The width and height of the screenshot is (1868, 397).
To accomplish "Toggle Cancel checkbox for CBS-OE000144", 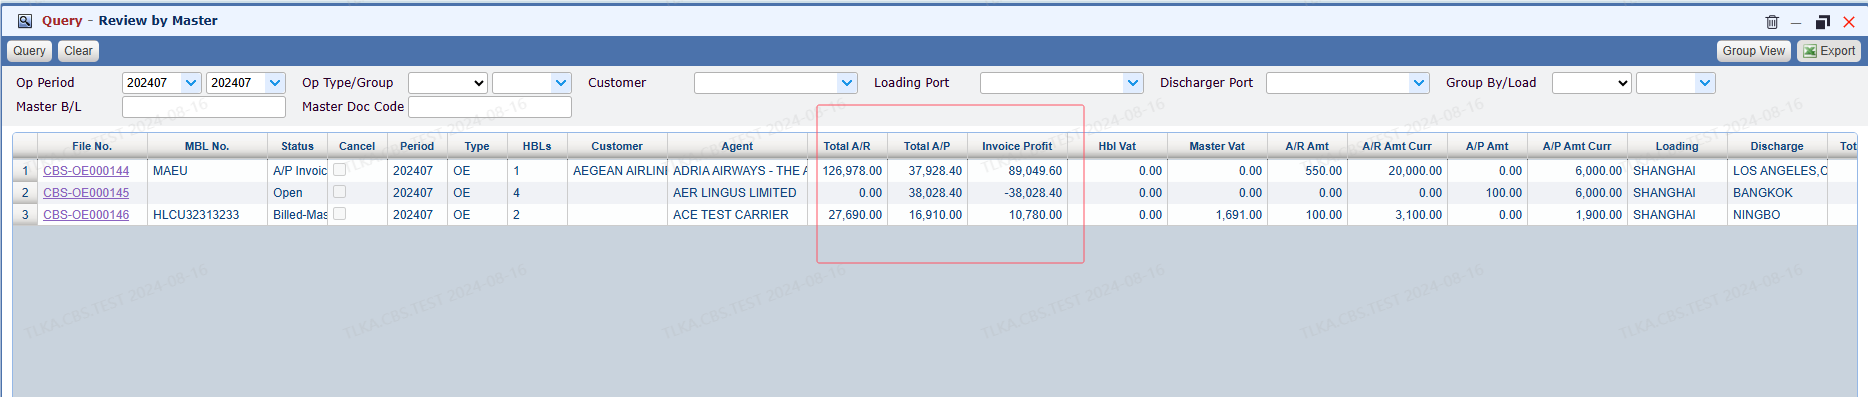I will (340, 170).
